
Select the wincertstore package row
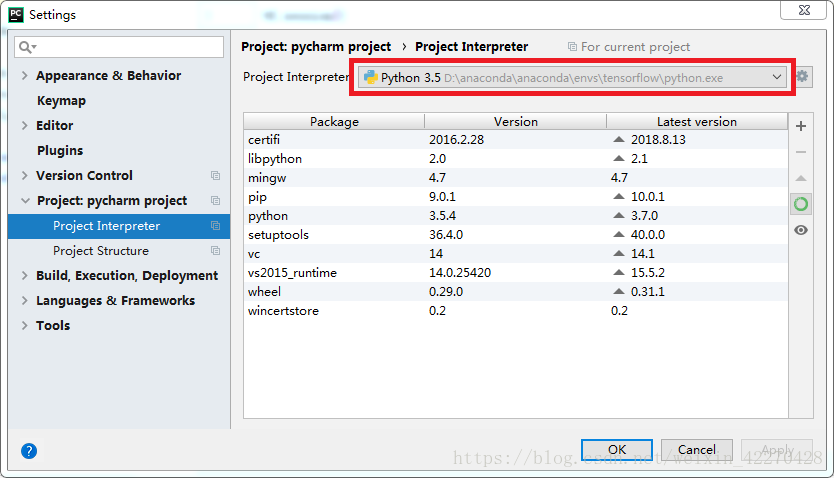tap(515, 311)
